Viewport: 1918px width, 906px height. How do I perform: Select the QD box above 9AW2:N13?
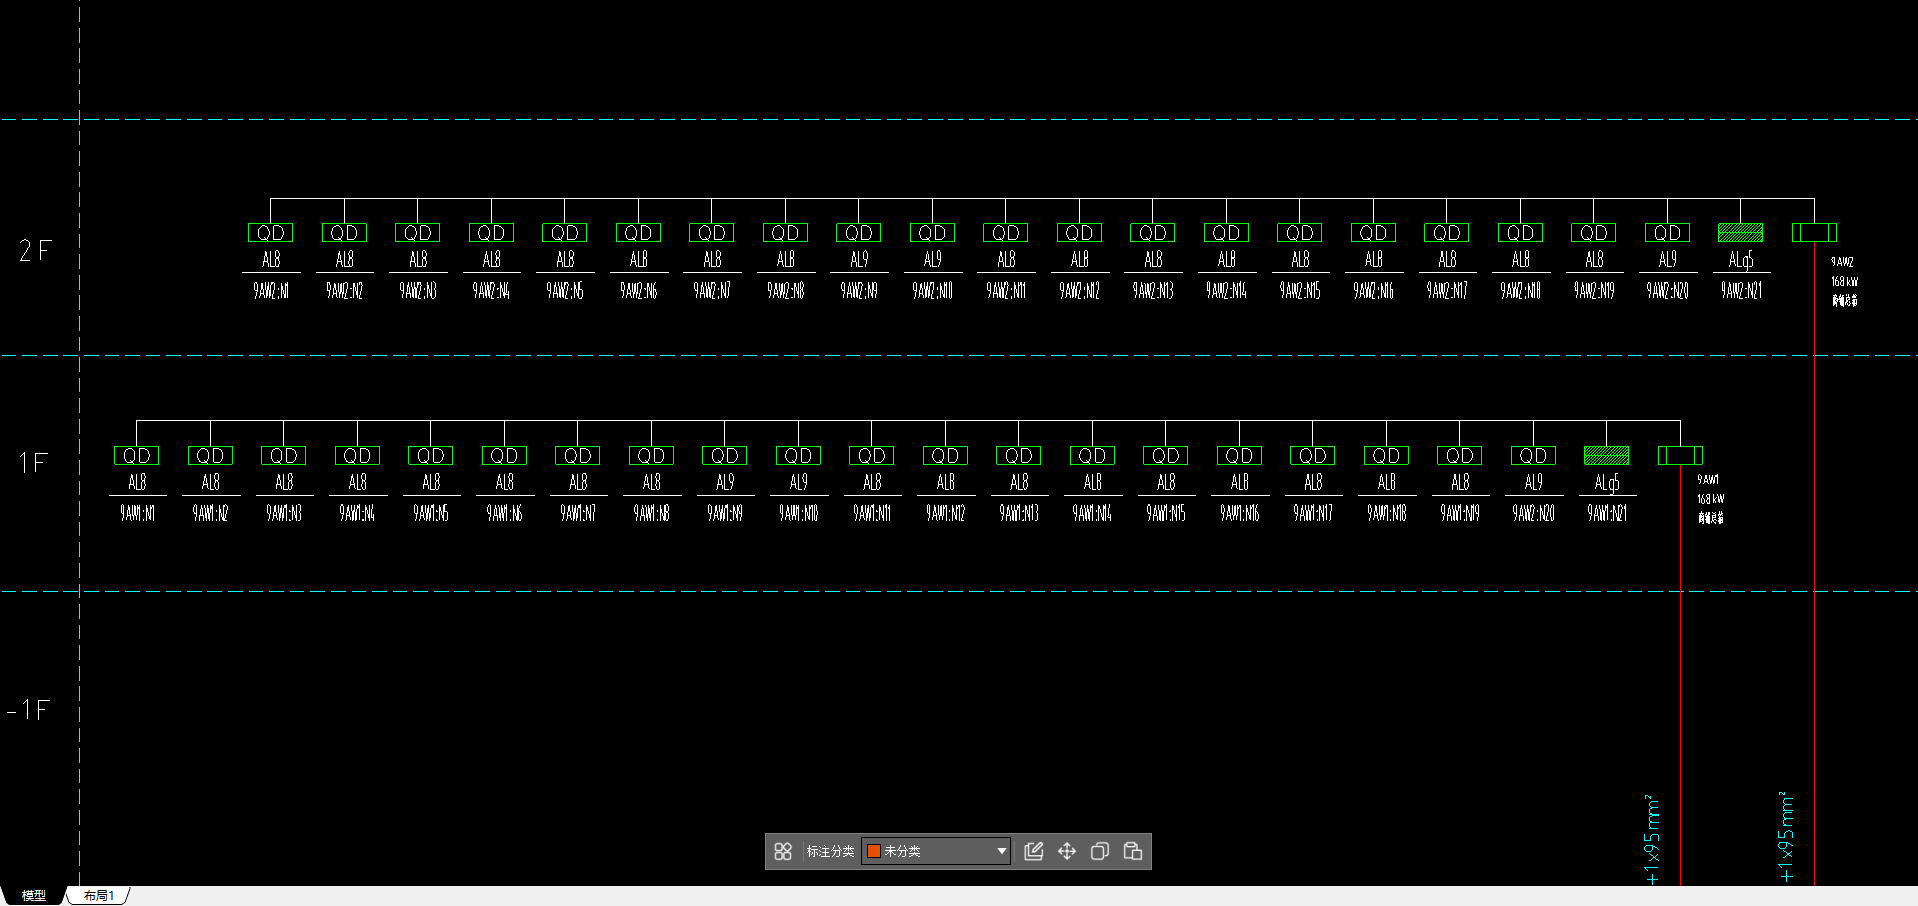pos(1153,233)
